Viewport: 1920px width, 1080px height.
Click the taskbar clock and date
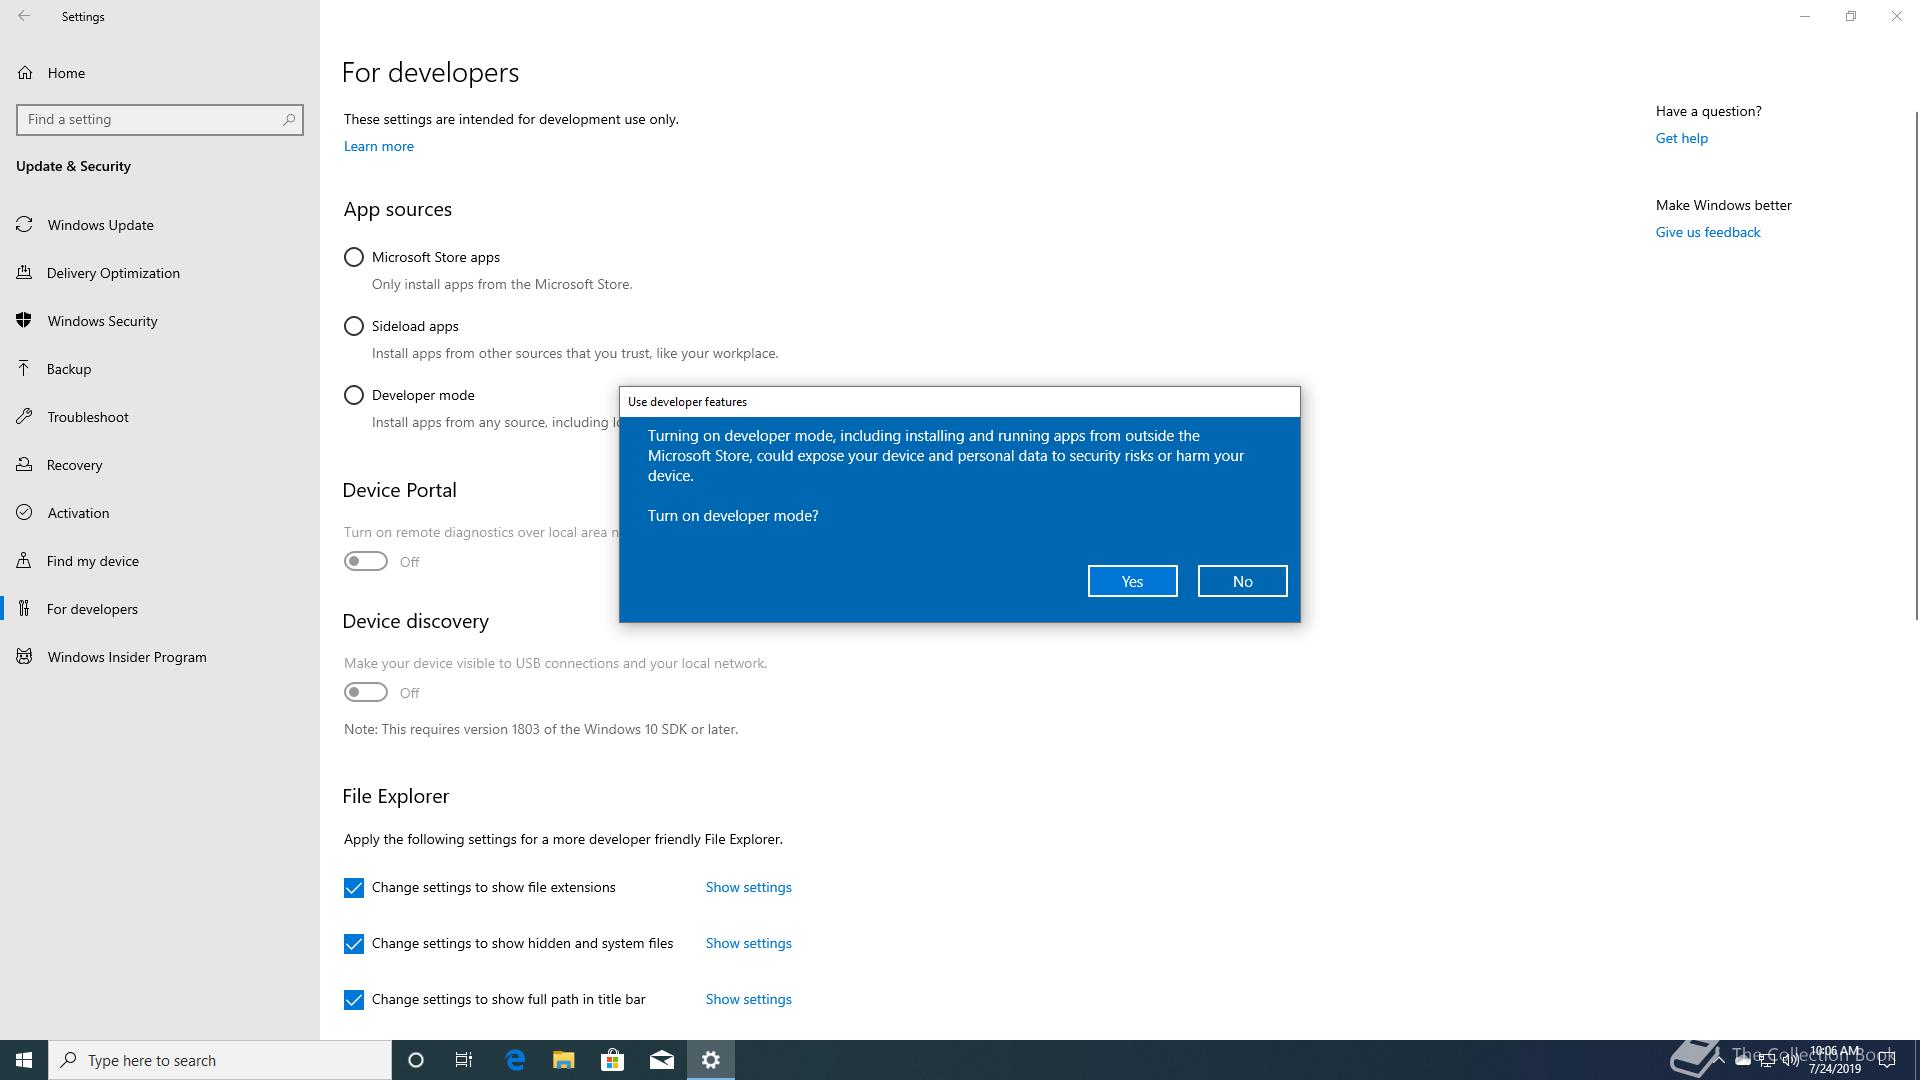tap(1835, 1060)
